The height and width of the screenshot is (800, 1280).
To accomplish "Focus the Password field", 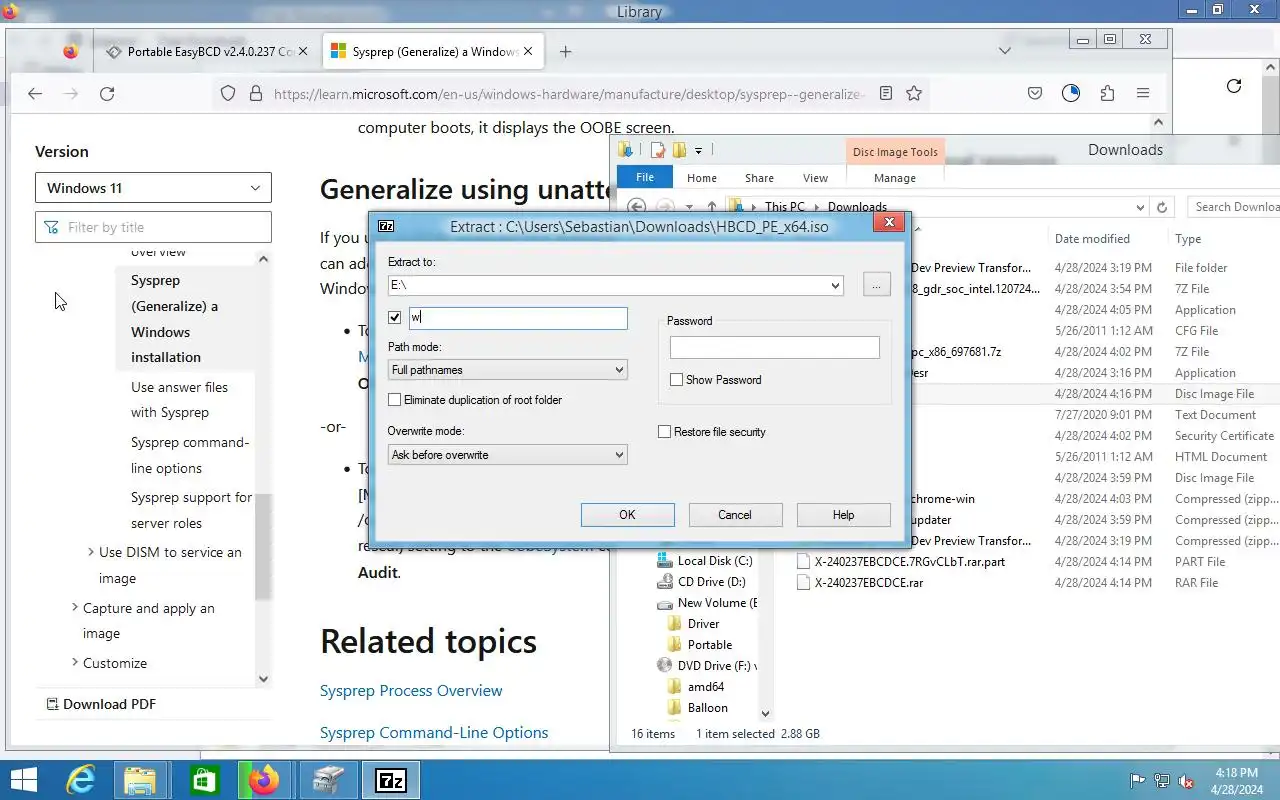I will coord(775,347).
